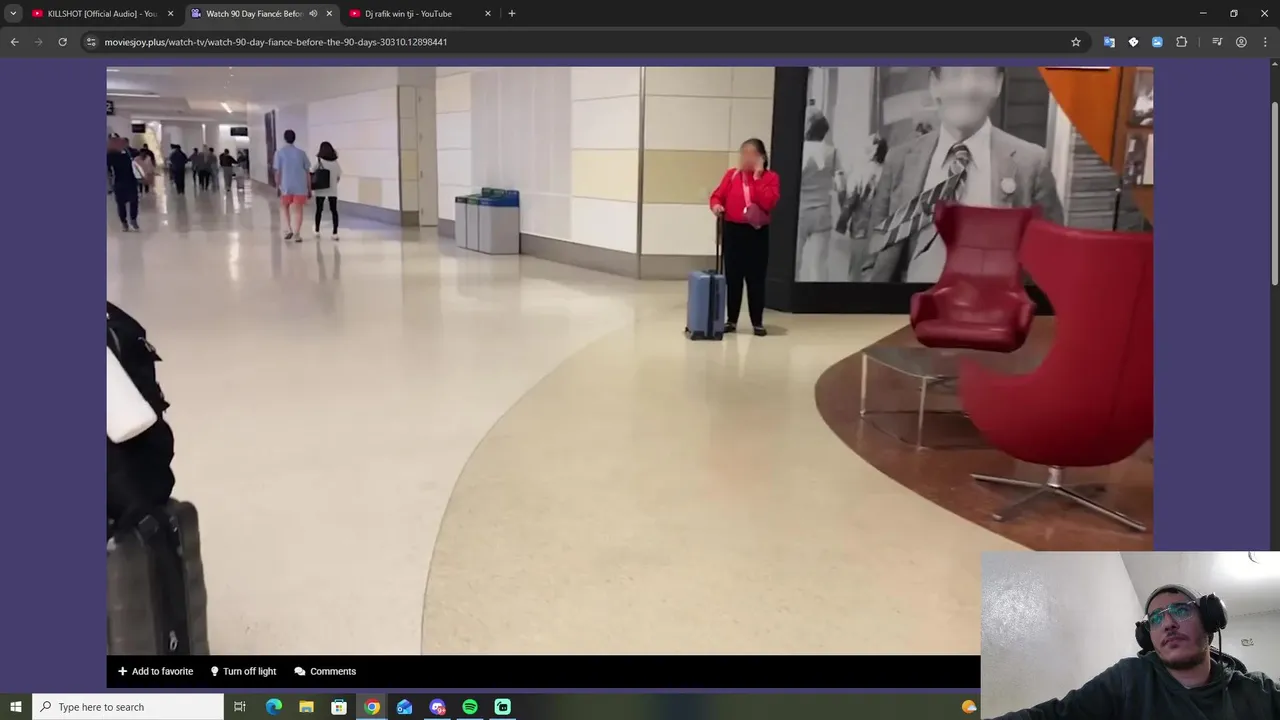Image resolution: width=1280 pixels, height=720 pixels.
Task: Close the Watch 90 Day Fiancé tab
Action: click(329, 14)
